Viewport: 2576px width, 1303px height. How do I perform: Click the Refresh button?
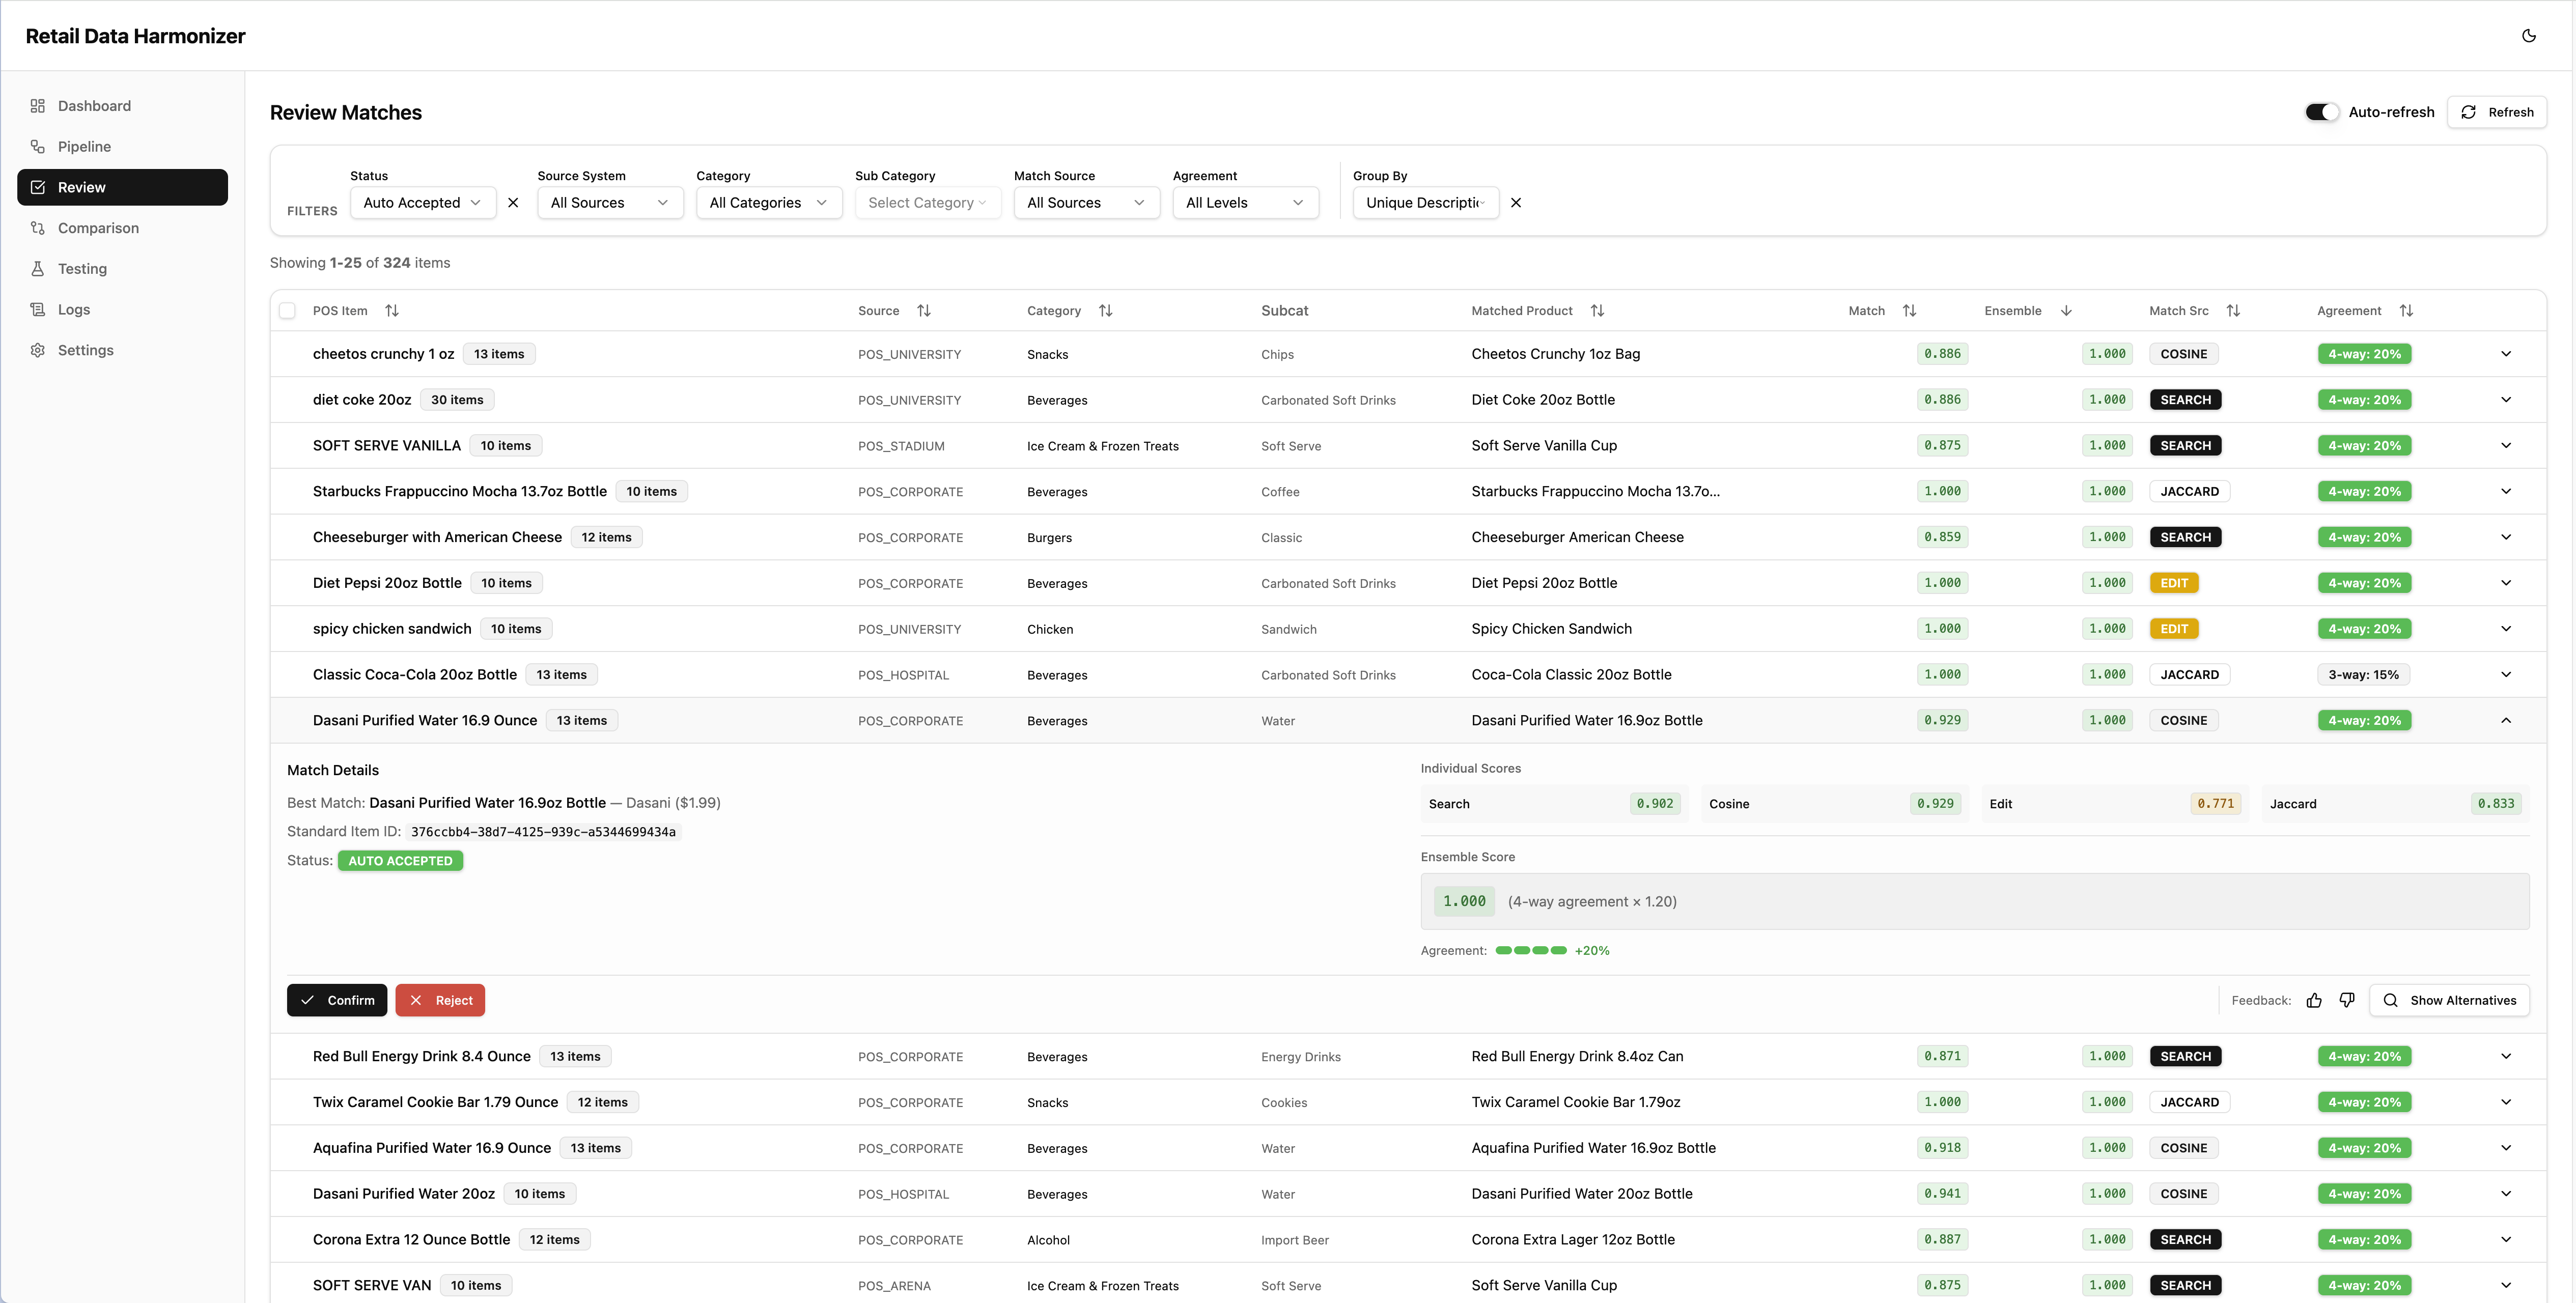[x=2496, y=112]
